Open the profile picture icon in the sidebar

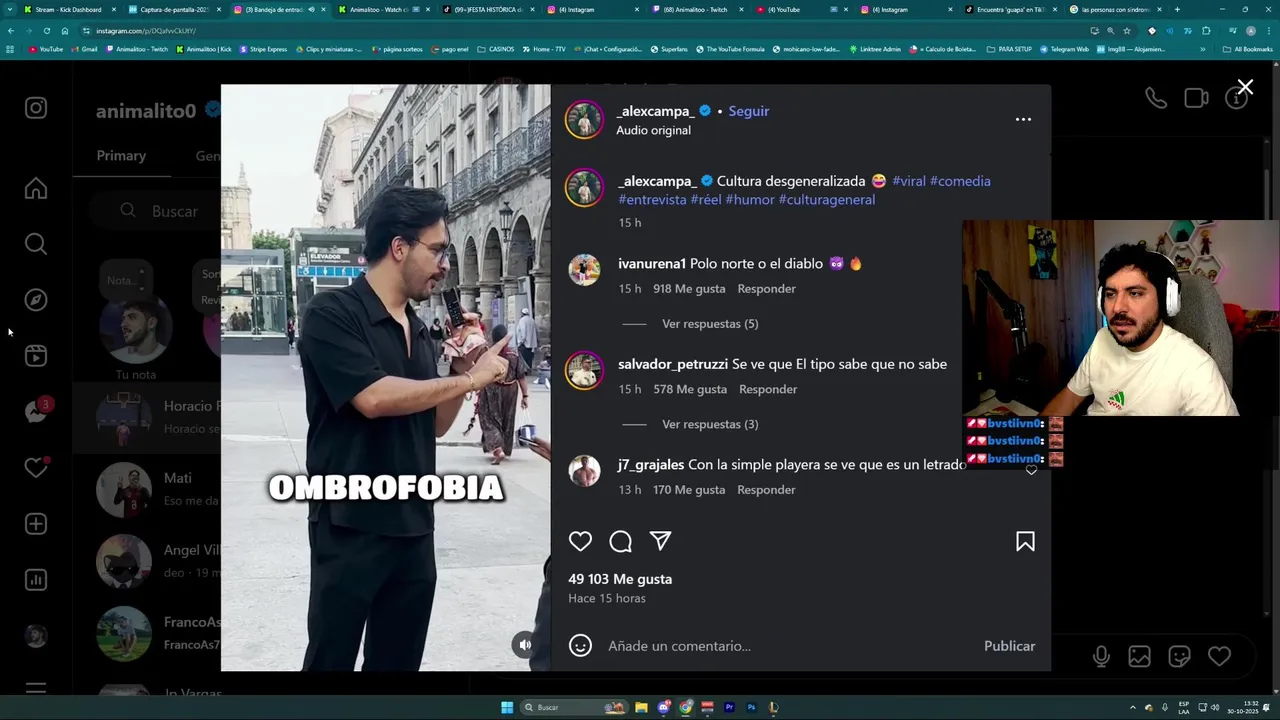[36, 636]
